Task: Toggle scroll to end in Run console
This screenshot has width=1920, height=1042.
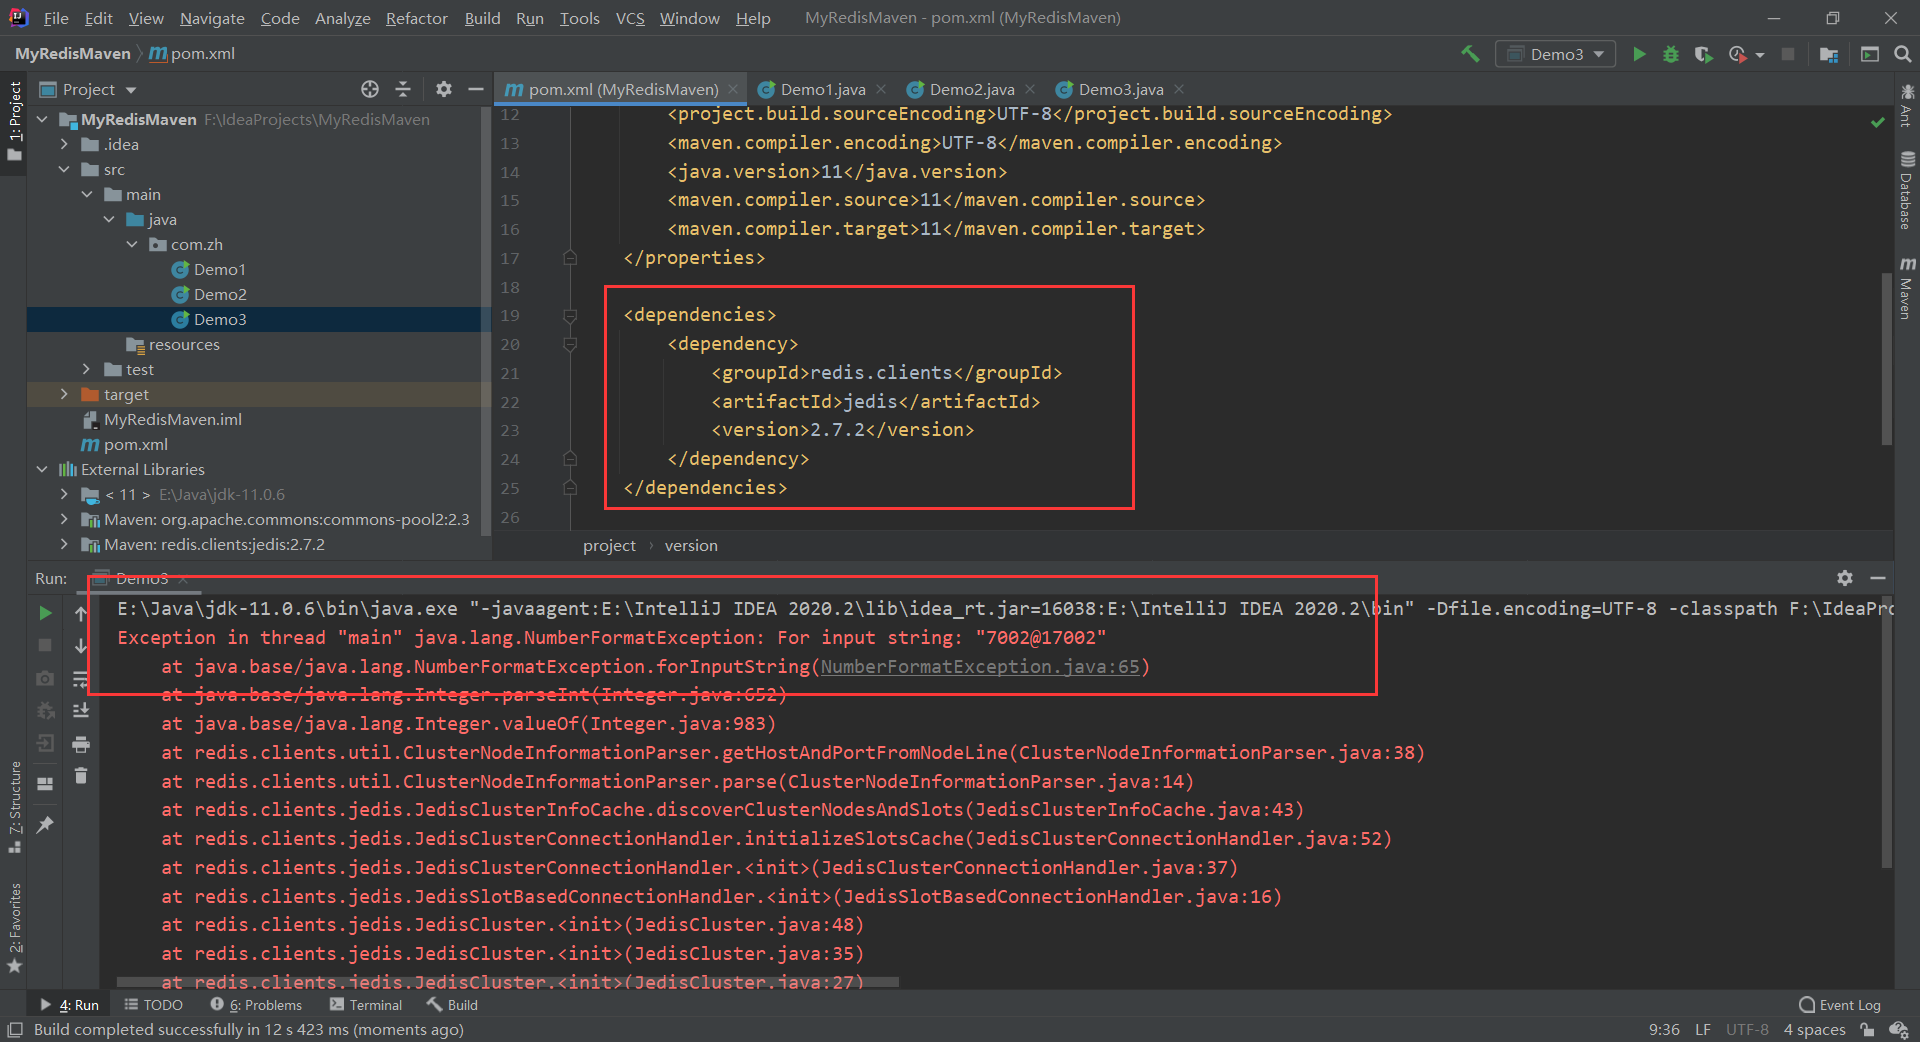Action: point(81,711)
